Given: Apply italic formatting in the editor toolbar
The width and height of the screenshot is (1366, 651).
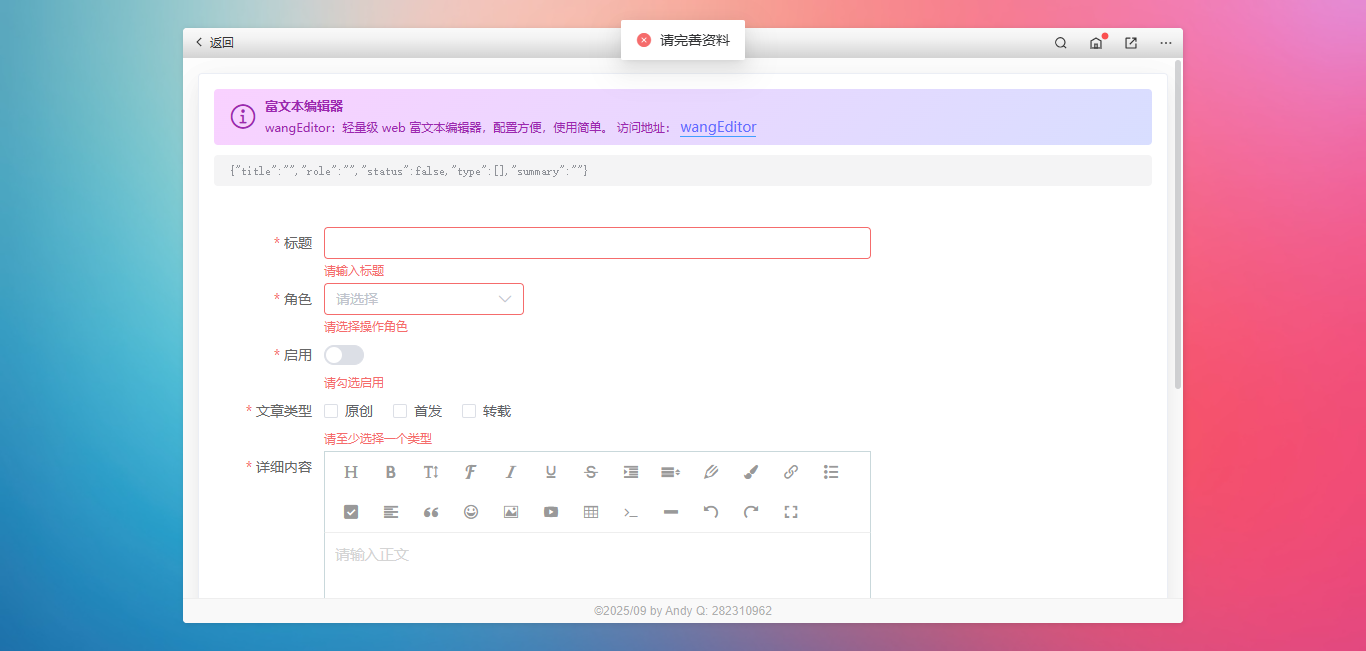Looking at the screenshot, I should pos(511,472).
